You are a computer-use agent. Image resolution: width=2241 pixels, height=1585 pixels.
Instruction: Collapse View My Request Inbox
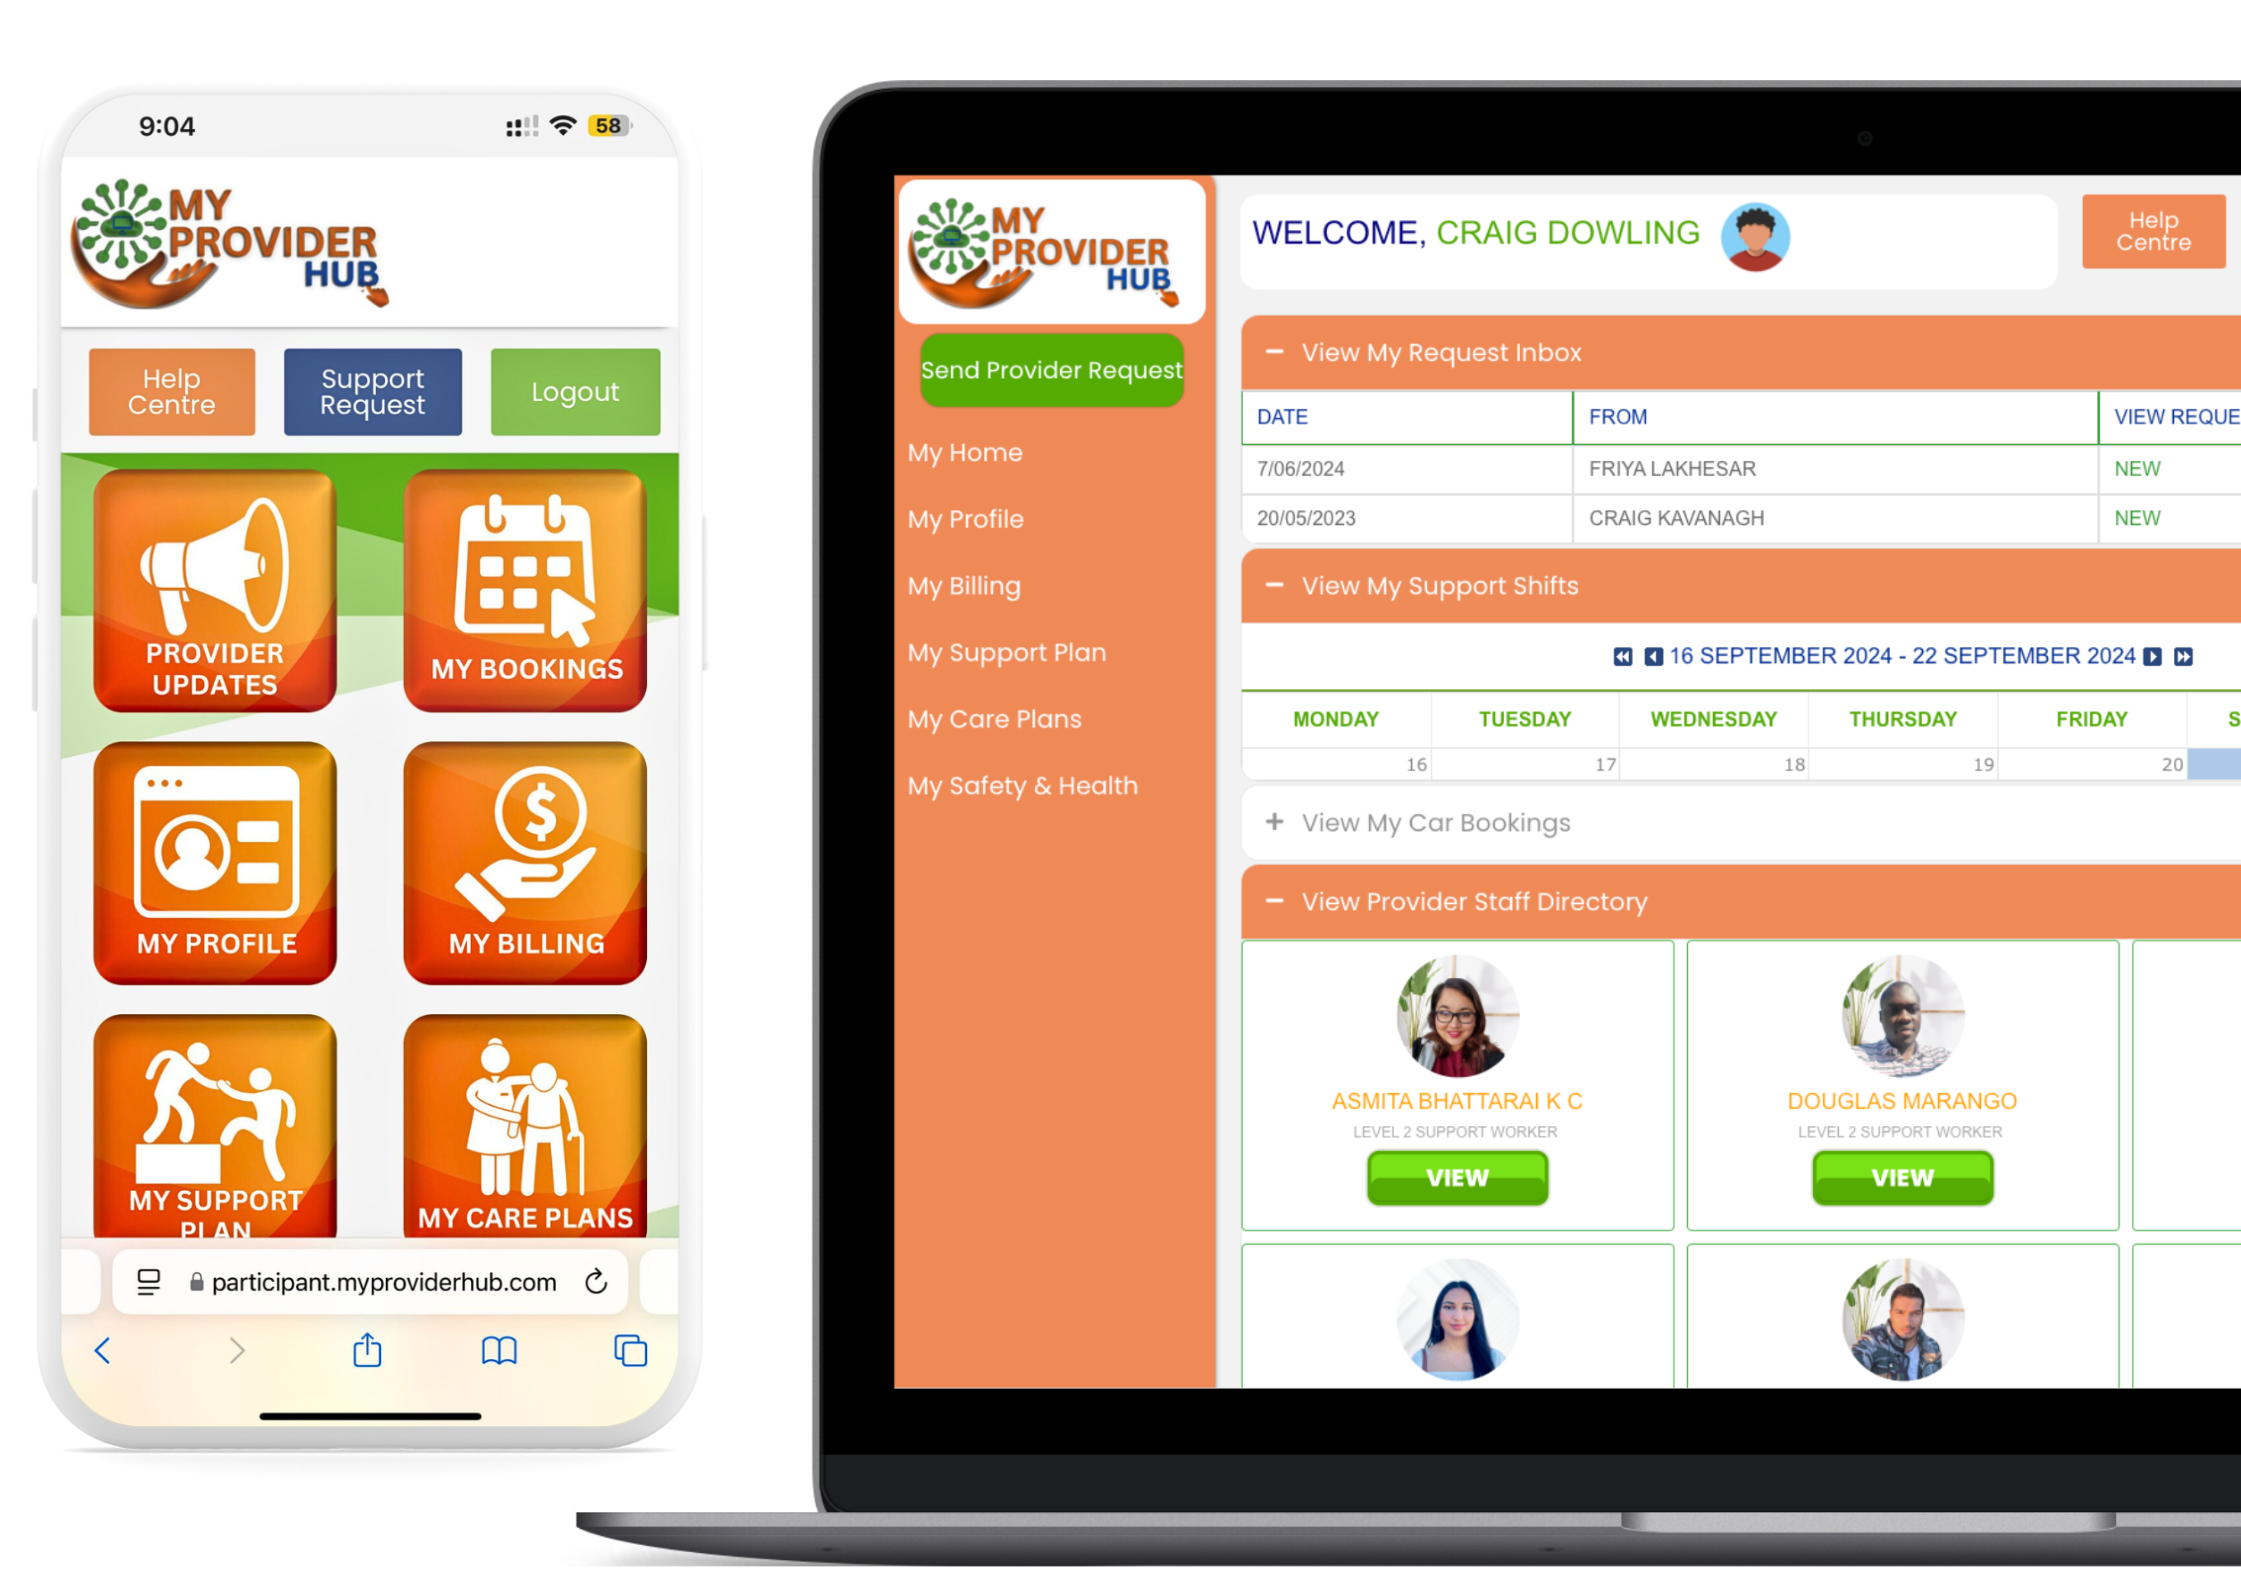[x=1272, y=352]
